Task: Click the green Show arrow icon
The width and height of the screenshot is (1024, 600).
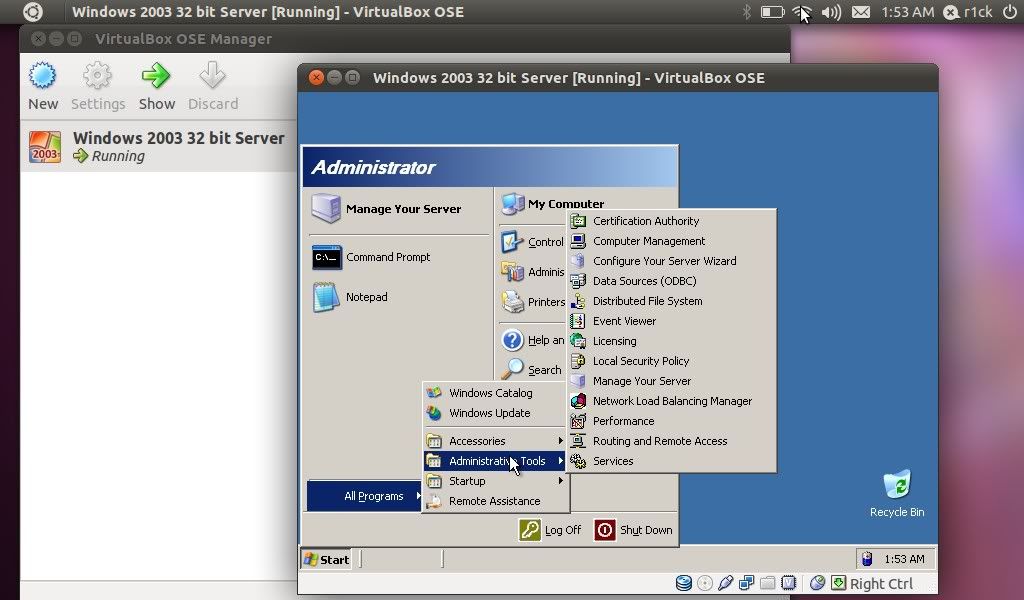Action: pyautogui.click(x=156, y=78)
